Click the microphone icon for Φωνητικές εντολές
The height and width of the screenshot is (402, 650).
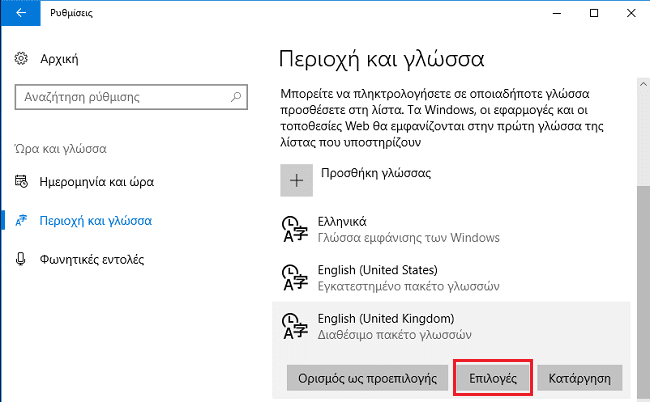tap(20, 259)
